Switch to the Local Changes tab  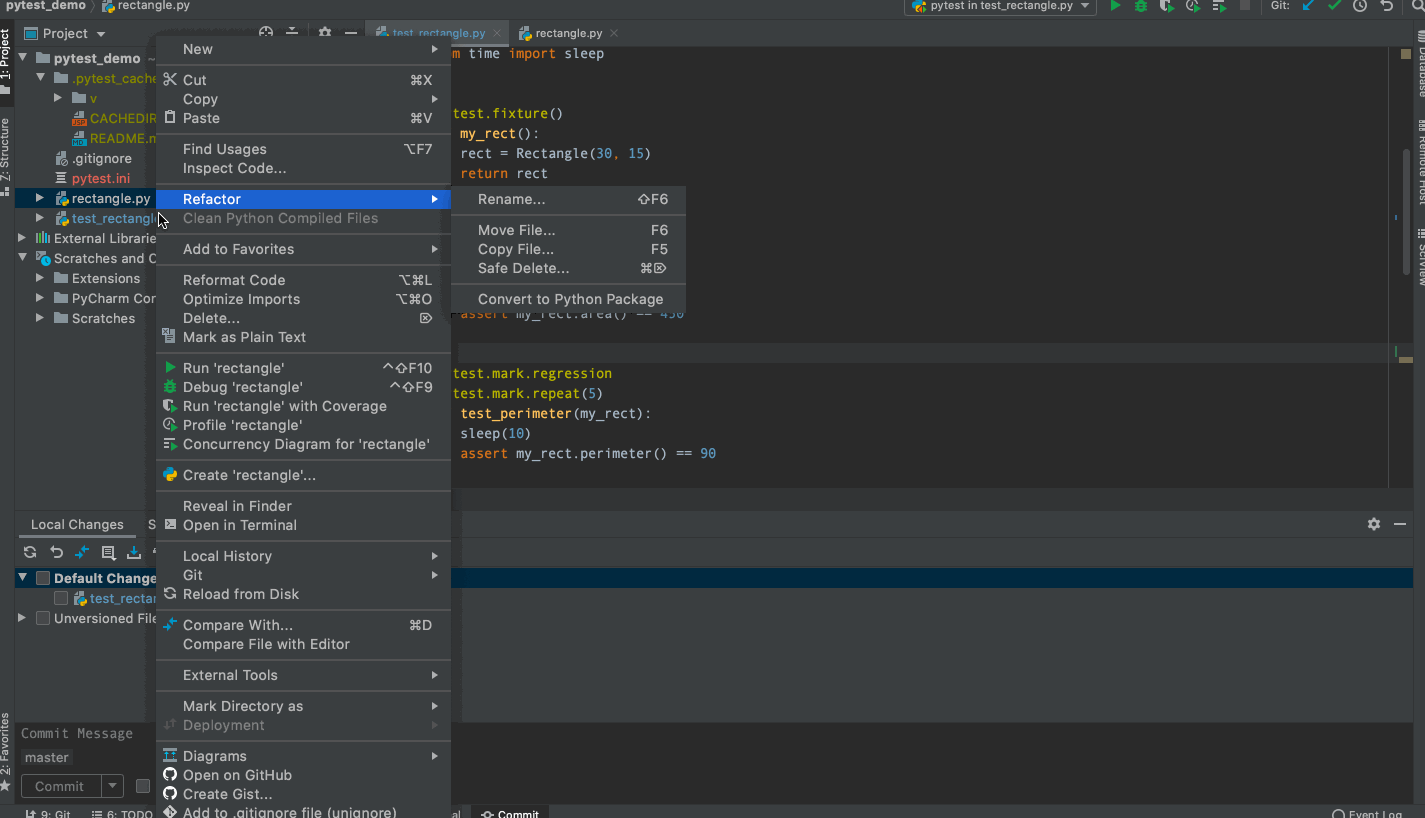[77, 524]
